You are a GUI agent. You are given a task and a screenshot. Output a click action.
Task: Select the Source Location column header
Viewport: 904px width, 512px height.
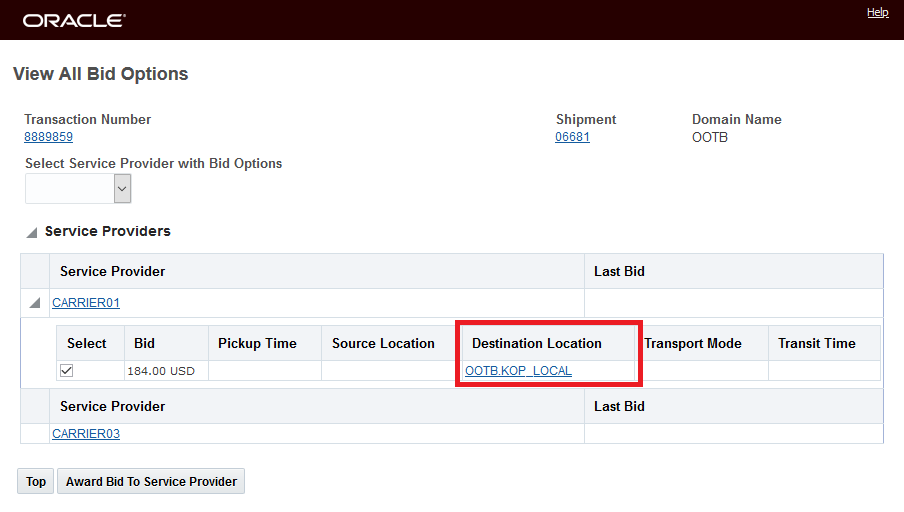coord(383,343)
